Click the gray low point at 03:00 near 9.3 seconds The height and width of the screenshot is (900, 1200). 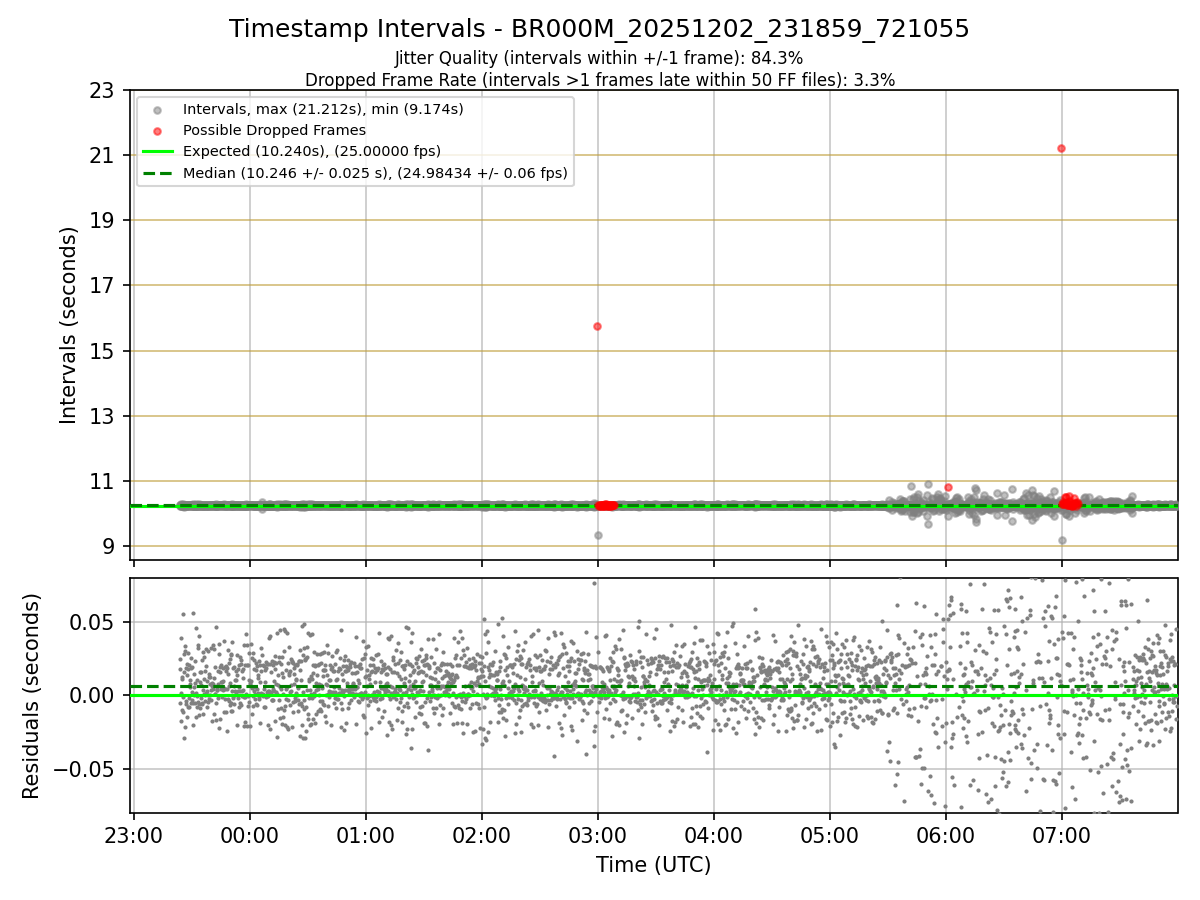(x=598, y=535)
